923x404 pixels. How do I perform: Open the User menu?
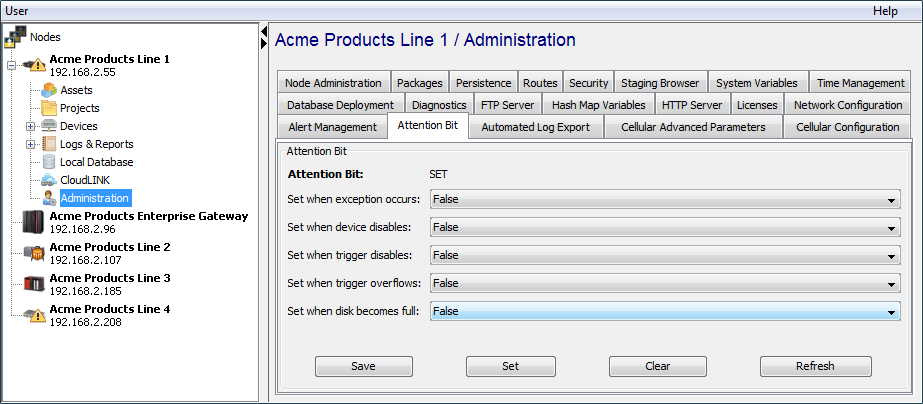coord(16,11)
